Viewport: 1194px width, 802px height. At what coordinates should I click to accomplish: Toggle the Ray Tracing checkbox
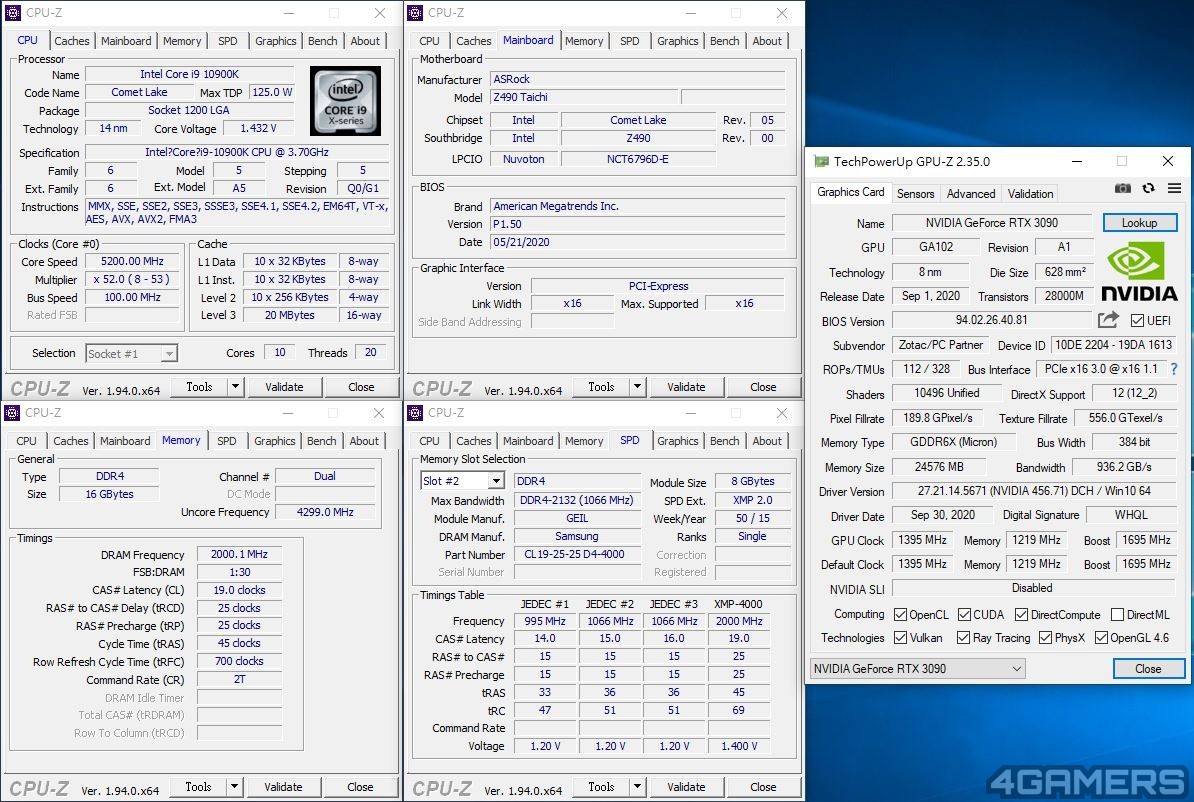pos(963,637)
